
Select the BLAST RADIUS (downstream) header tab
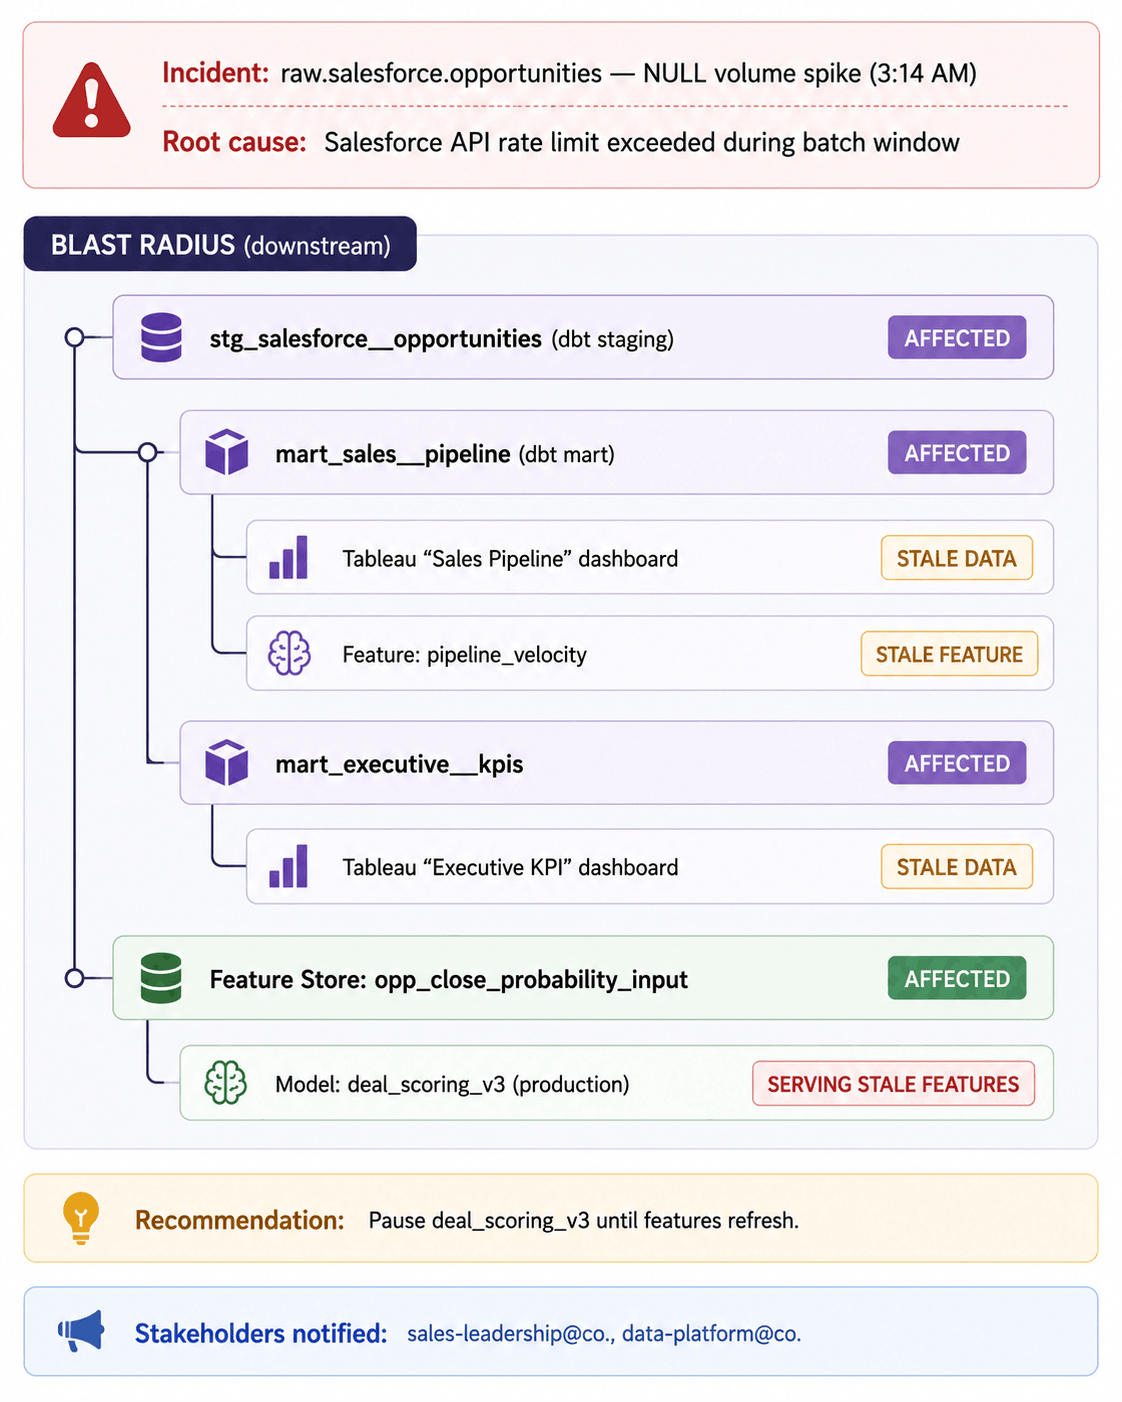coord(220,244)
